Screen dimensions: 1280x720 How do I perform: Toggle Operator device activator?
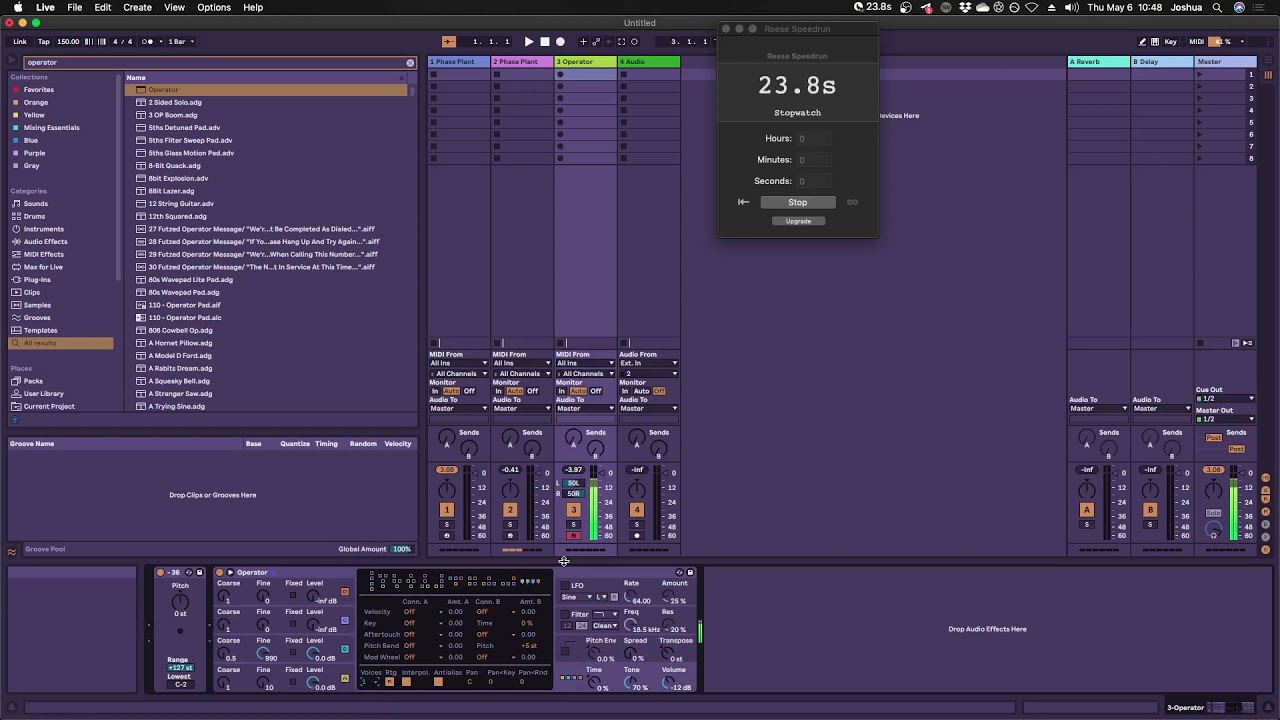220,573
